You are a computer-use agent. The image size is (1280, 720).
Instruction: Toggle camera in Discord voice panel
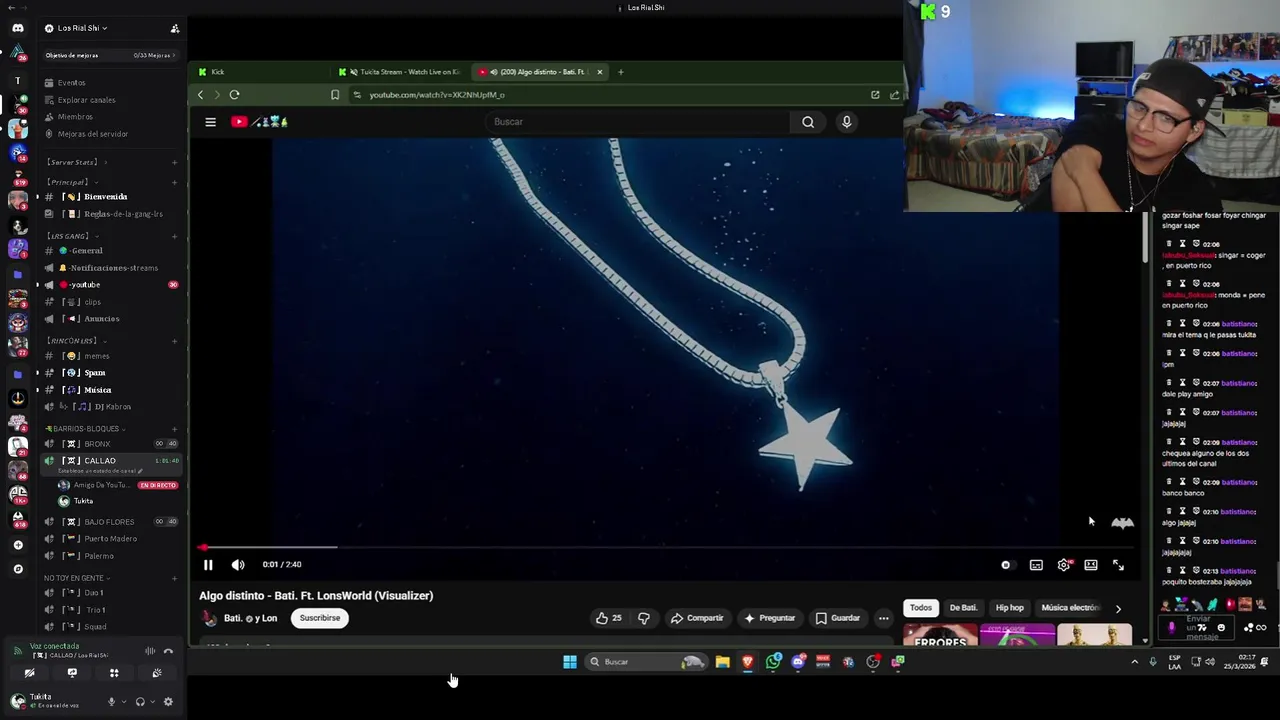click(x=29, y=673)
